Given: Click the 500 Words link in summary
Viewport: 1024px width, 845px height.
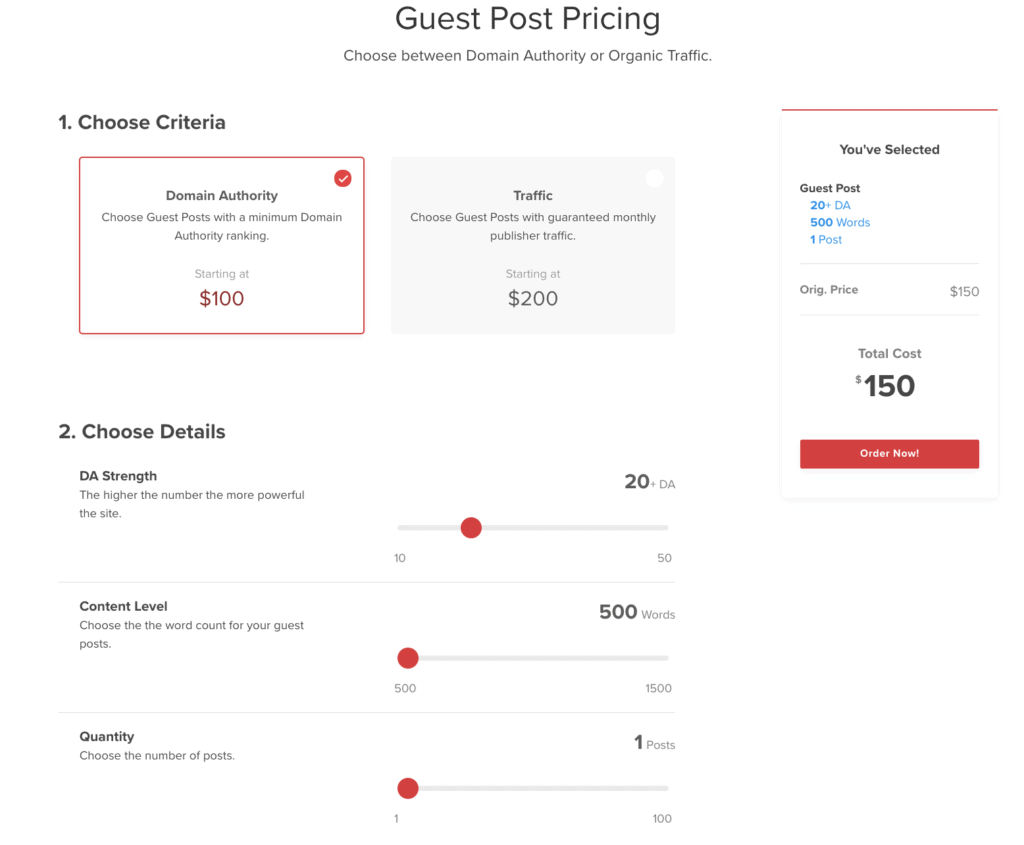Looking at the screenshot, I should [840, 222].
